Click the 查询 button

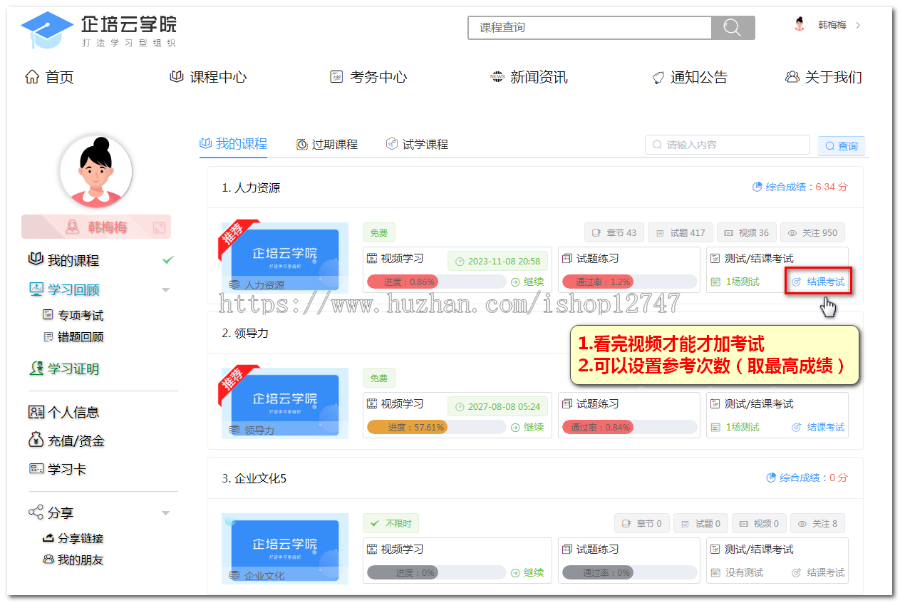click(x=841, y=146)
